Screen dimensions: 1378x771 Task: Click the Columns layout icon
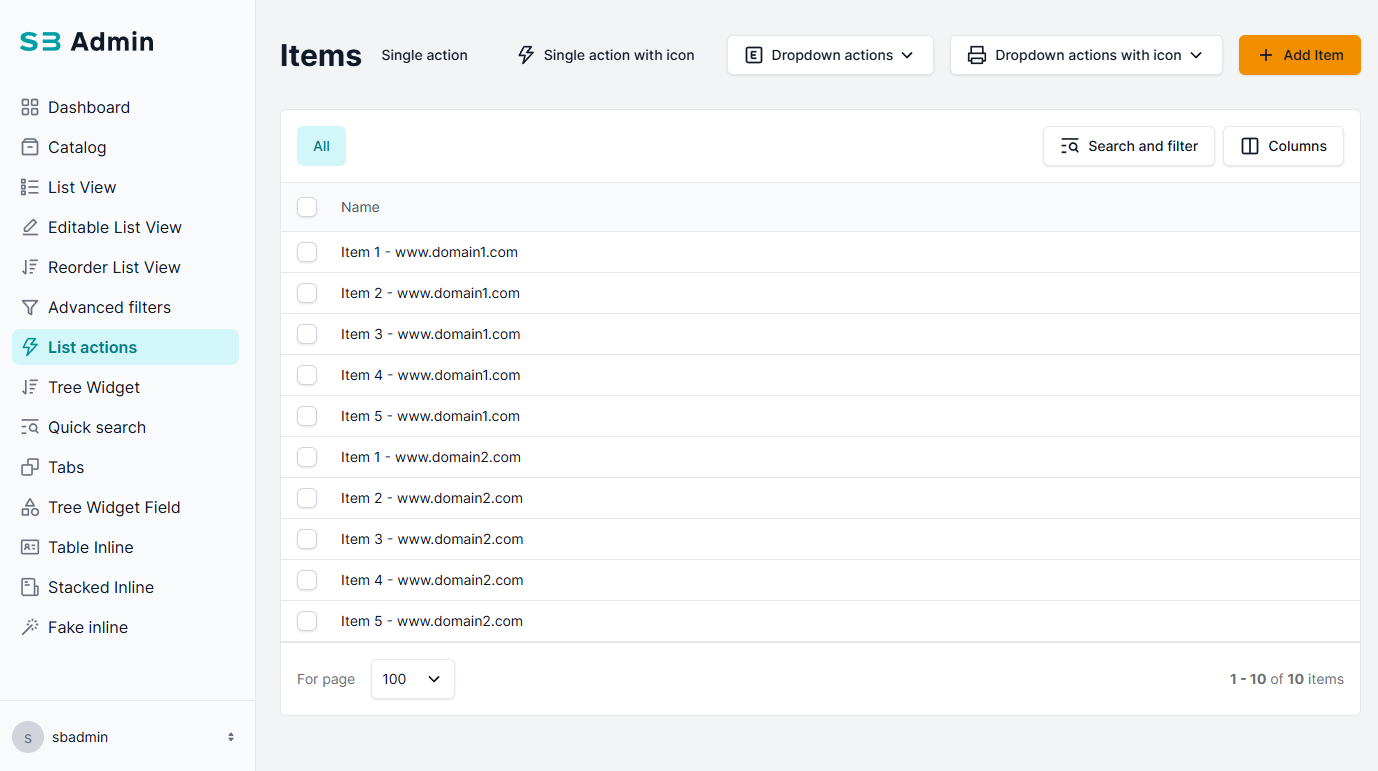point(1250,146)
